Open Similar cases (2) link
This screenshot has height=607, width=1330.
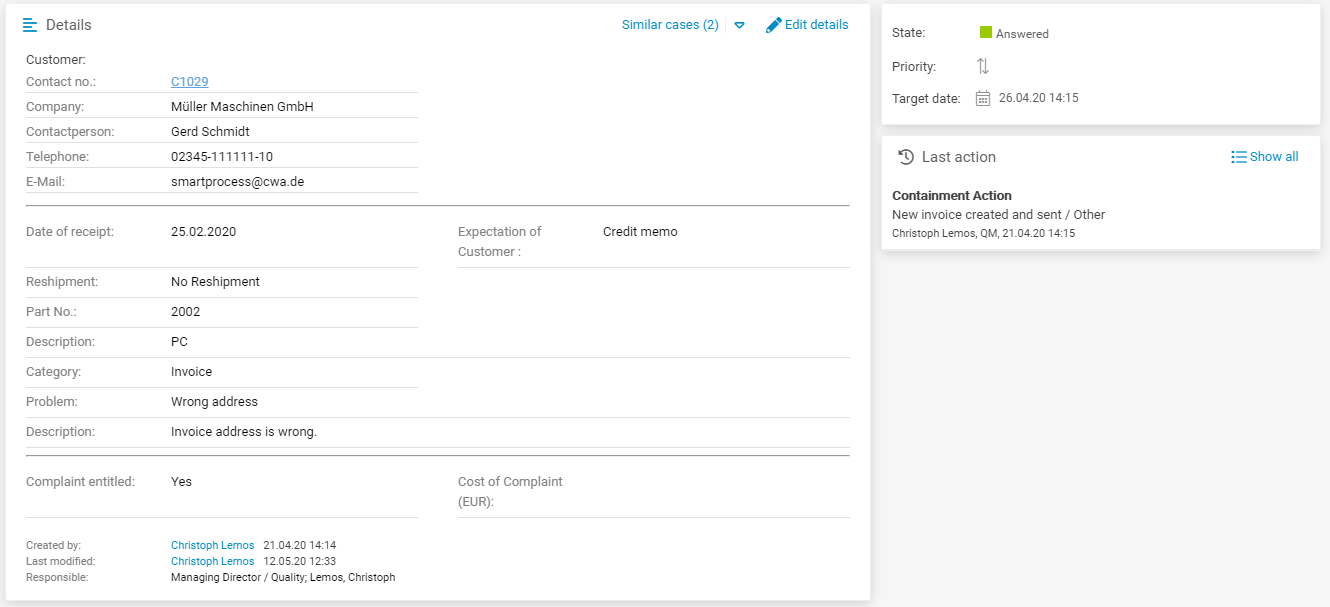pos(670,25)
